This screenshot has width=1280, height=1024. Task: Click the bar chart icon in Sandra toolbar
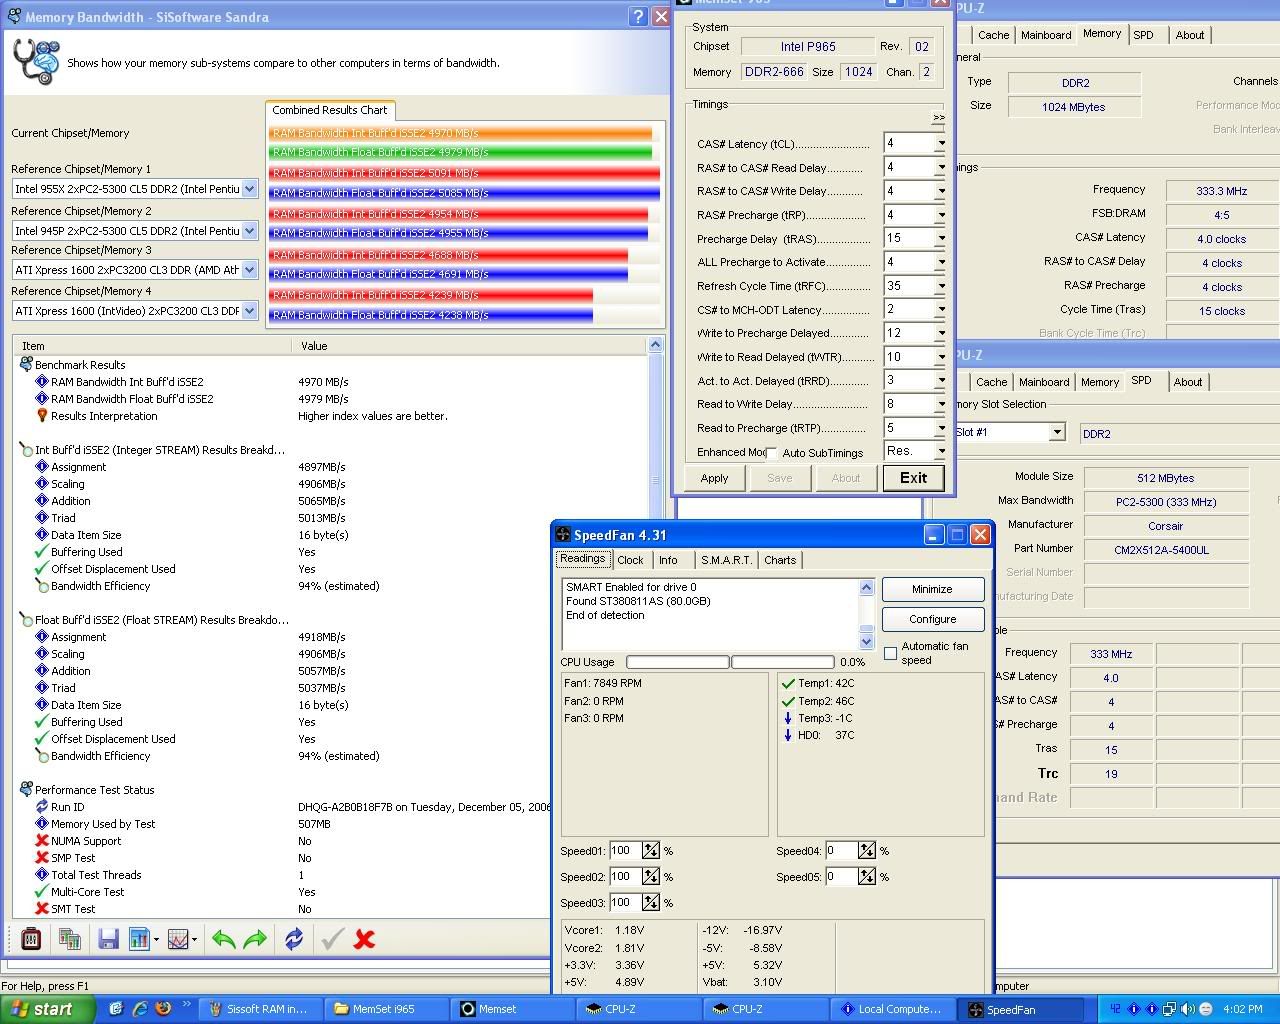coord(140,939)
